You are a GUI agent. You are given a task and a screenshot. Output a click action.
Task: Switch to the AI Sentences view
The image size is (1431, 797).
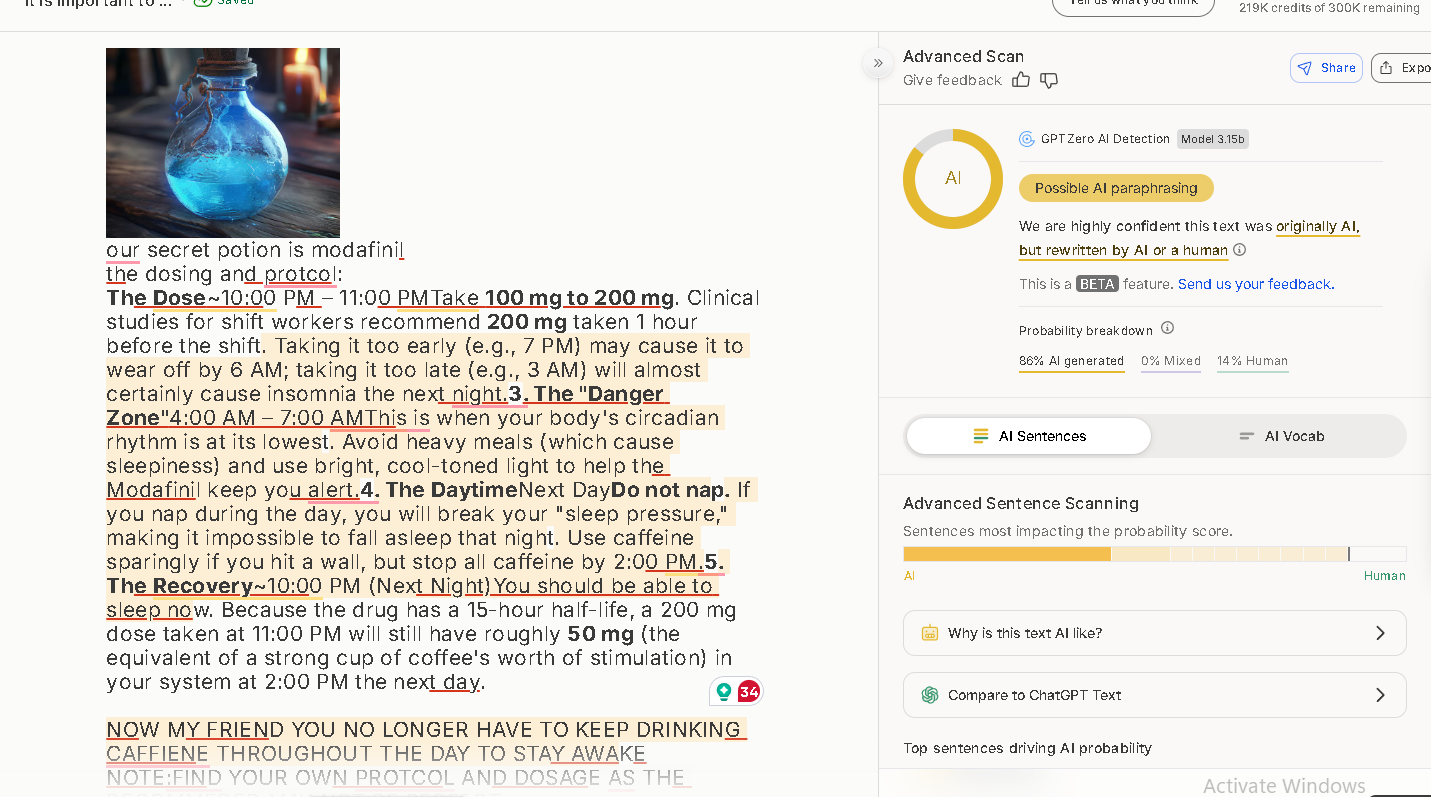(1029, 436)
